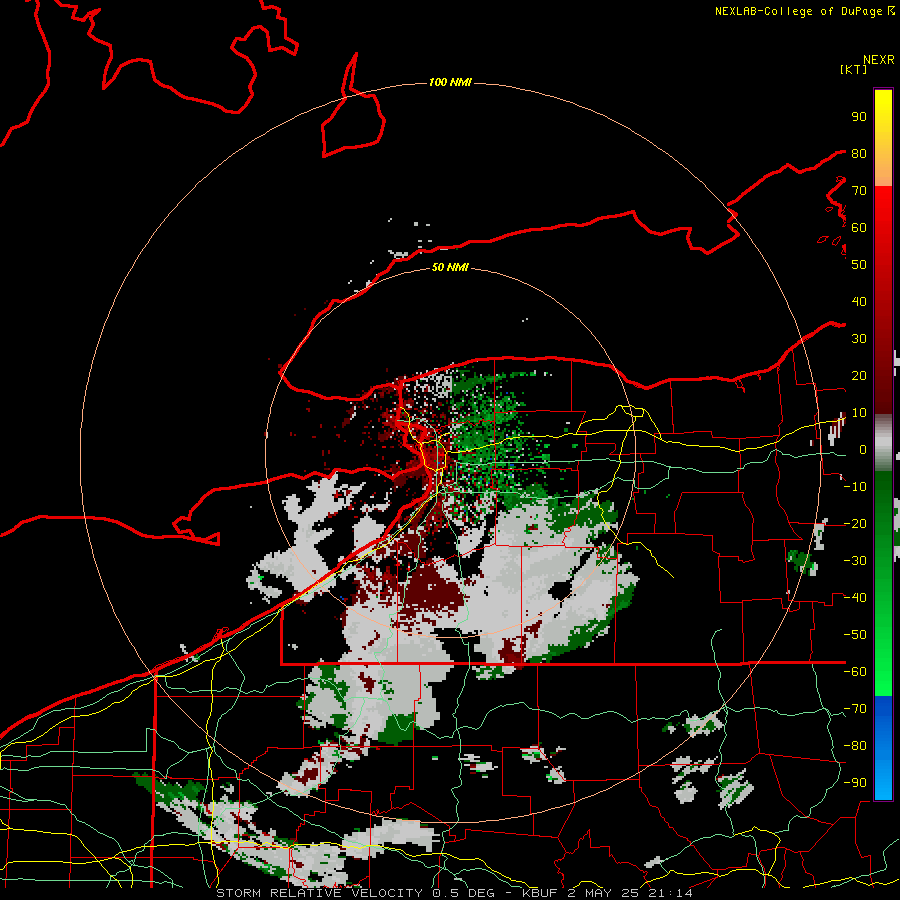This screenshot has height=900, width=900.
Task: Click the NEXR label above the color scale
Action: pos(878,59)
